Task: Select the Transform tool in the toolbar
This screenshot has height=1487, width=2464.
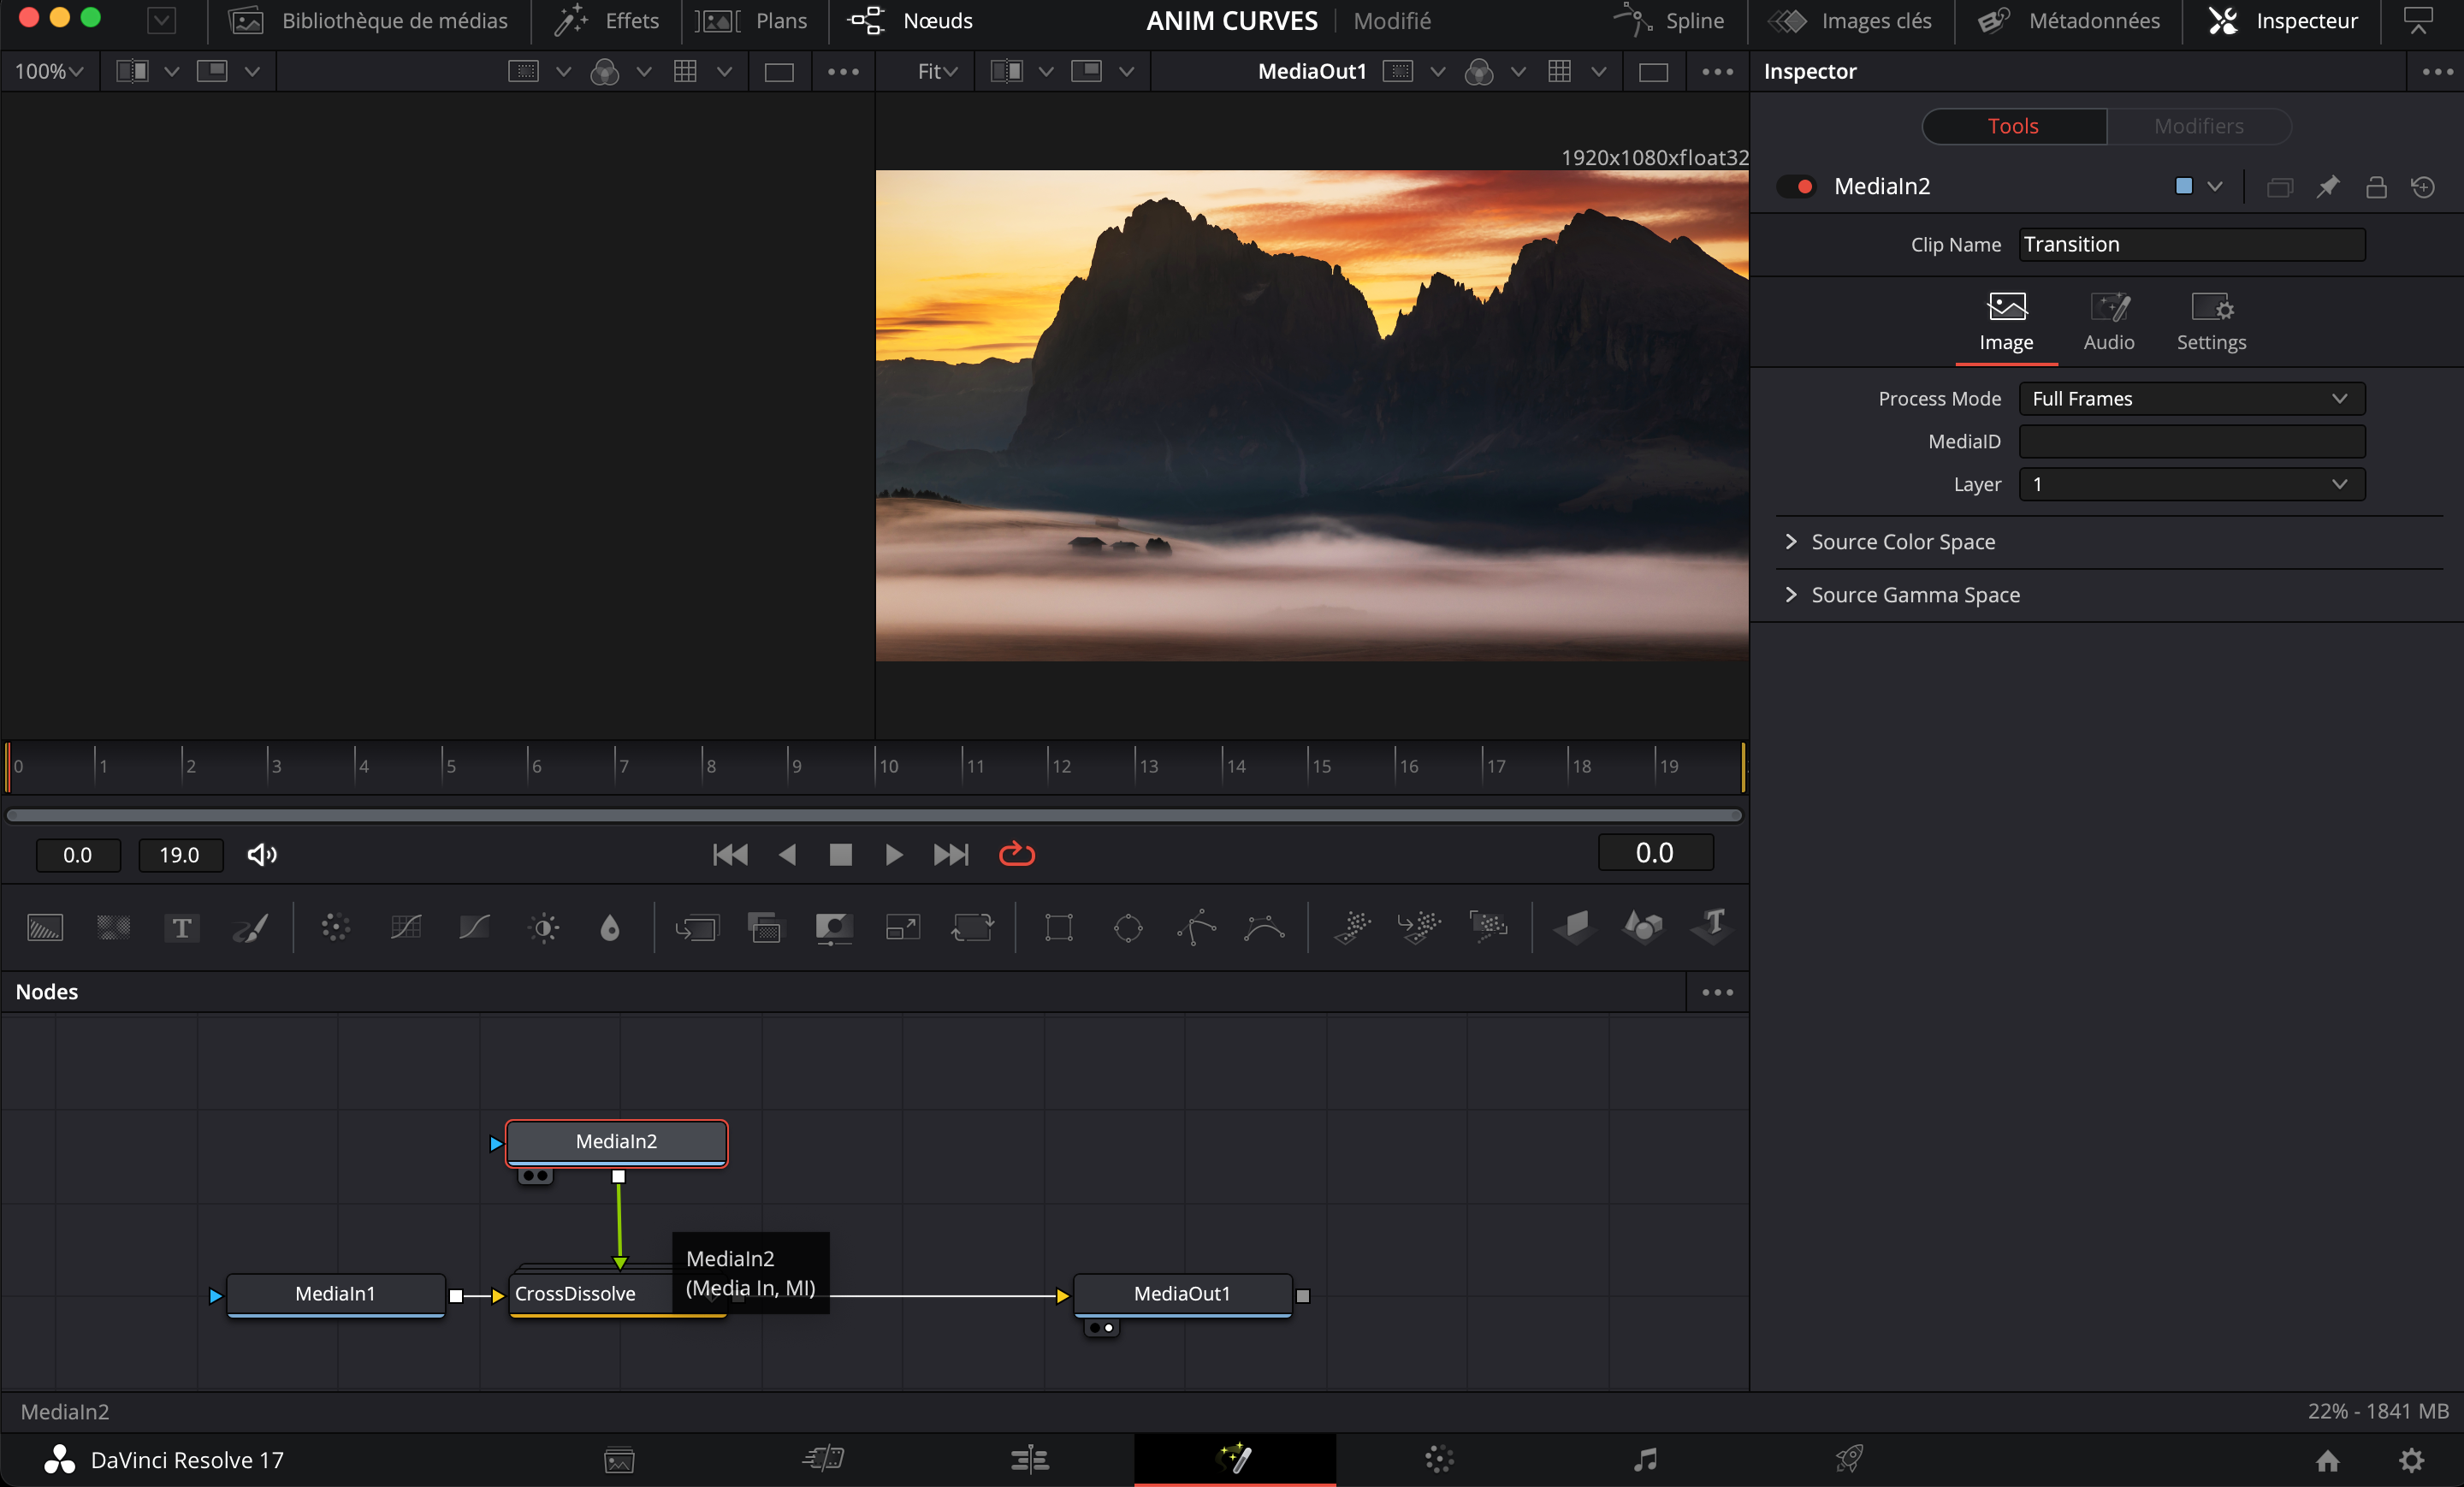Action: [x=972, y=928]
